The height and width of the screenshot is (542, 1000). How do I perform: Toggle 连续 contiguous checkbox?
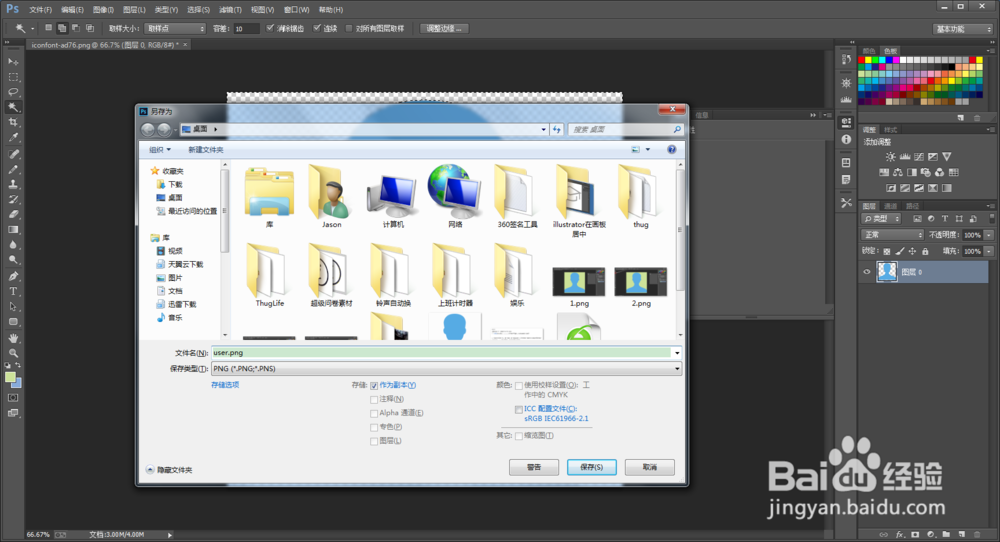316,28
